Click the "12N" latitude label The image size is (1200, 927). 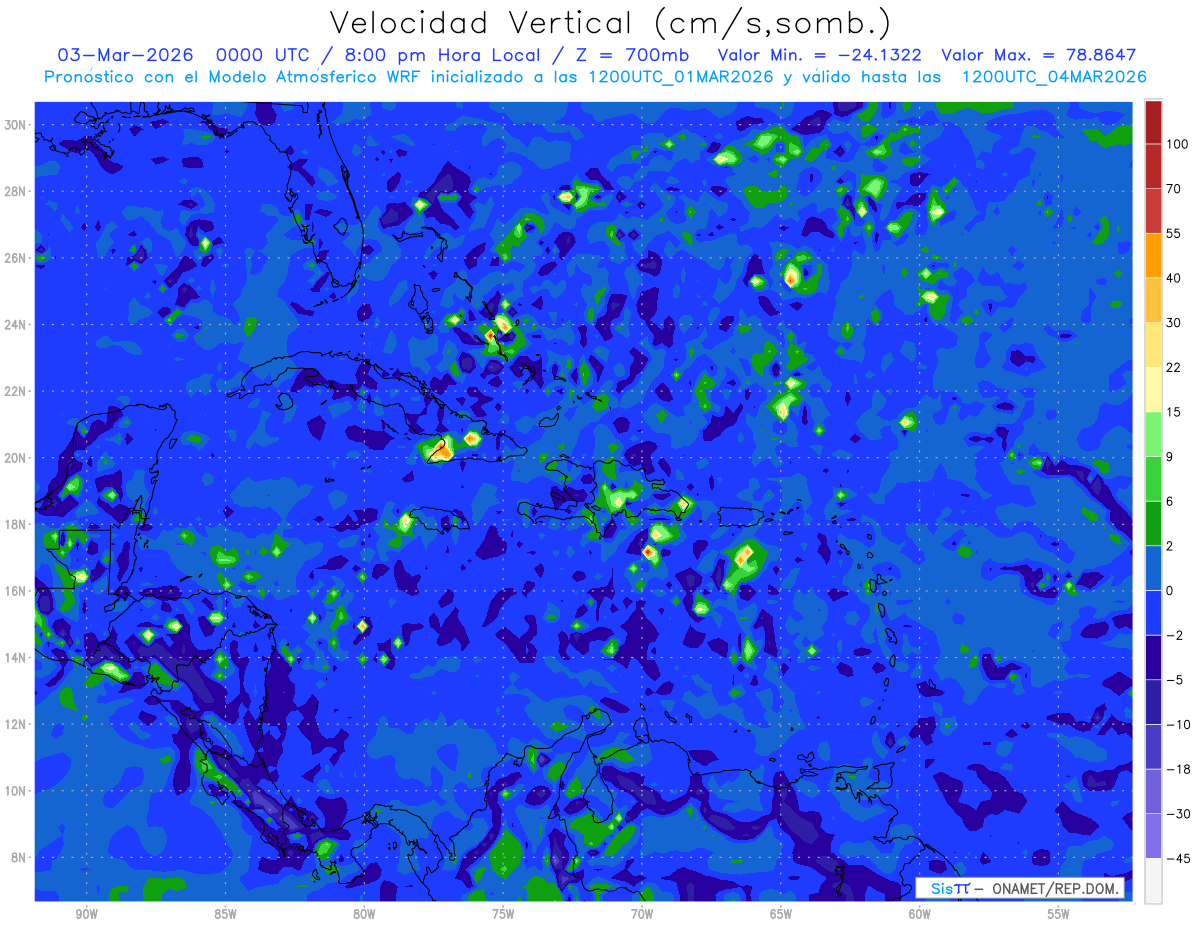16,724
